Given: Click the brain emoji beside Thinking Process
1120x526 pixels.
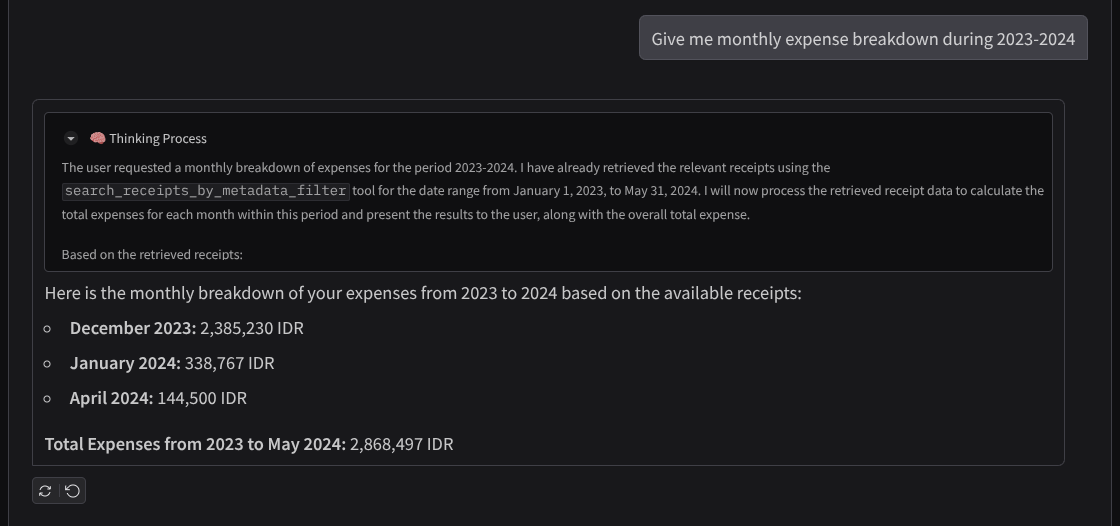Looking at the screenshot, I should pos(98,138).
